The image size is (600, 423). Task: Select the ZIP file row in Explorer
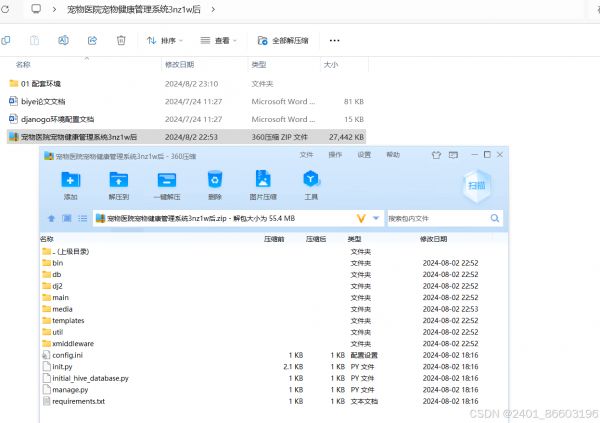click(186, 137)
